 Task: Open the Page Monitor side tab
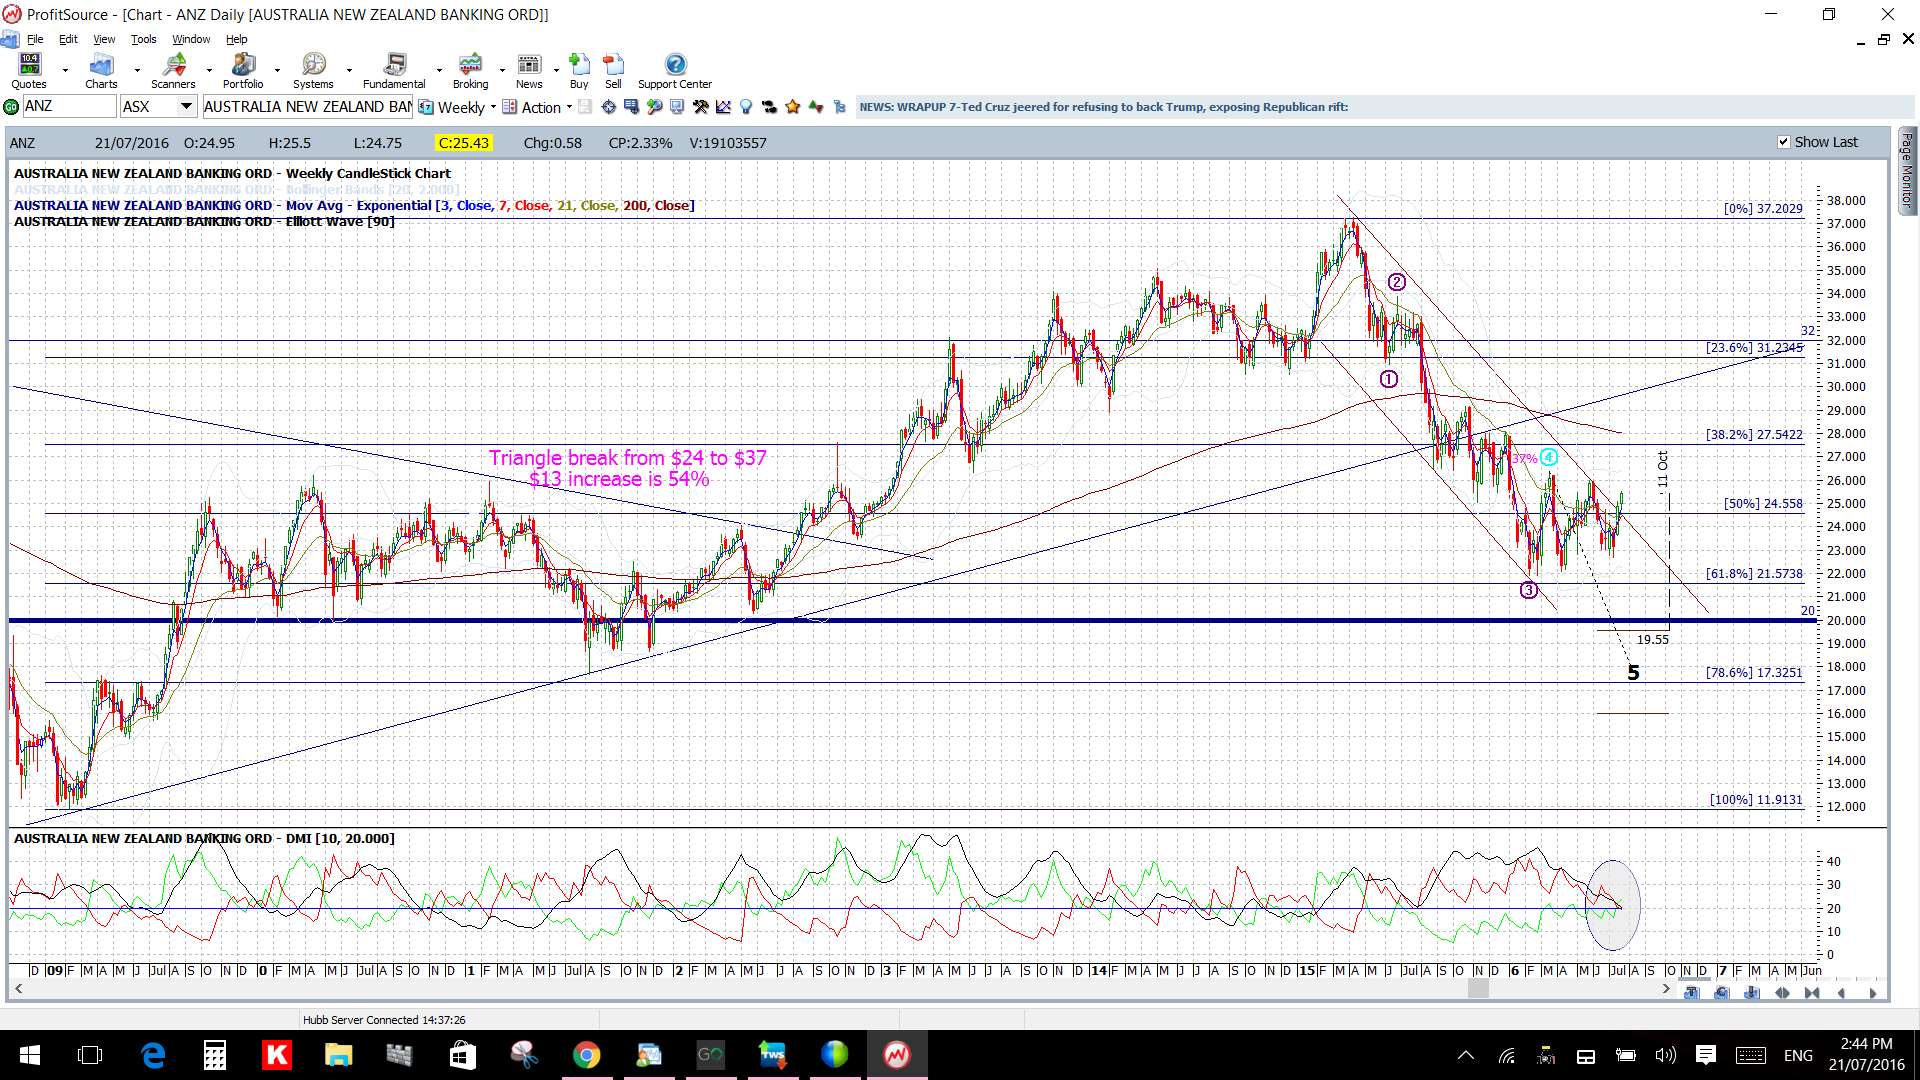pos(1907,170)
